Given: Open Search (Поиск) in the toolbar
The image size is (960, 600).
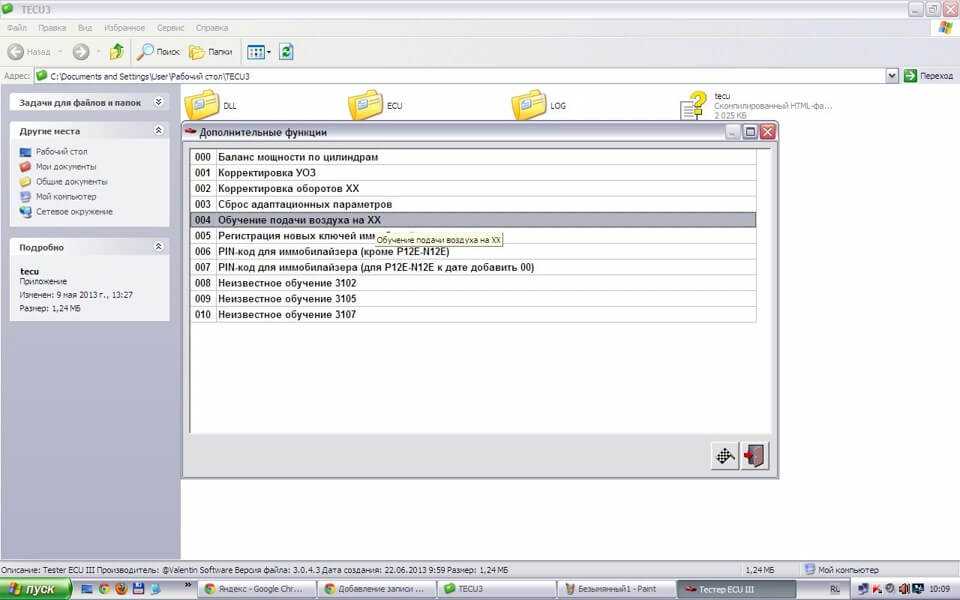Looking at the screenshot, I should (x=159, y=51).
